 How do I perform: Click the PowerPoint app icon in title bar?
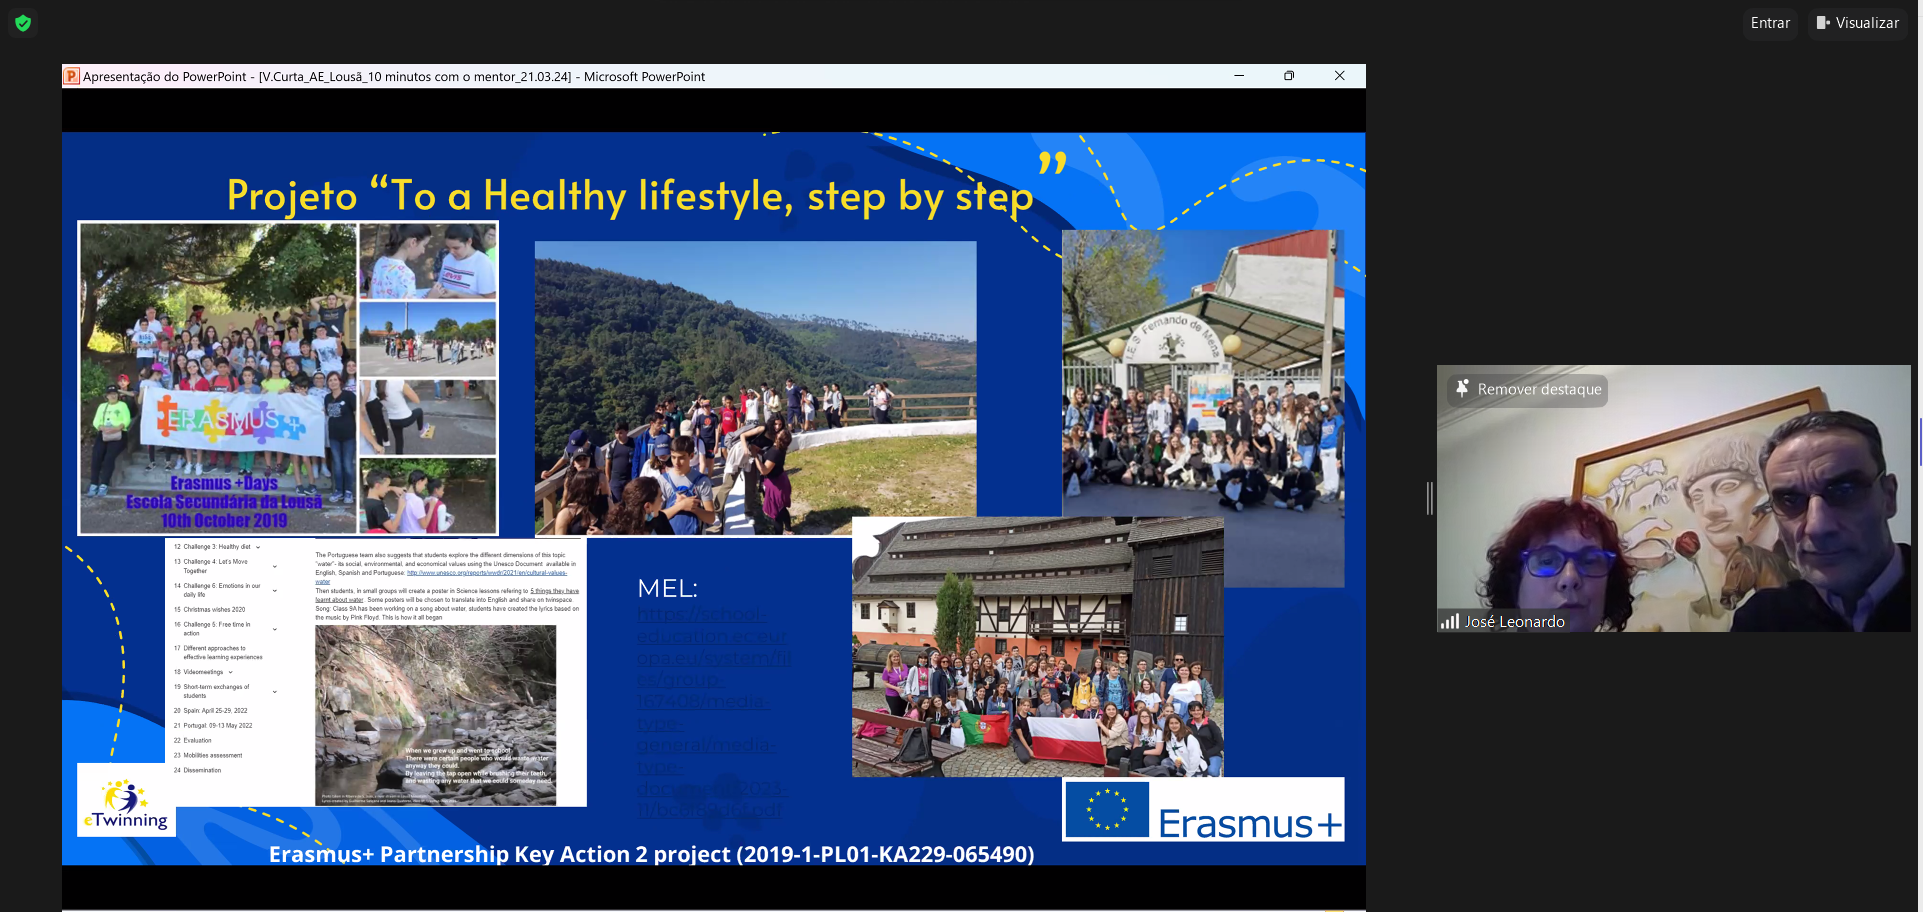point(71,76)
